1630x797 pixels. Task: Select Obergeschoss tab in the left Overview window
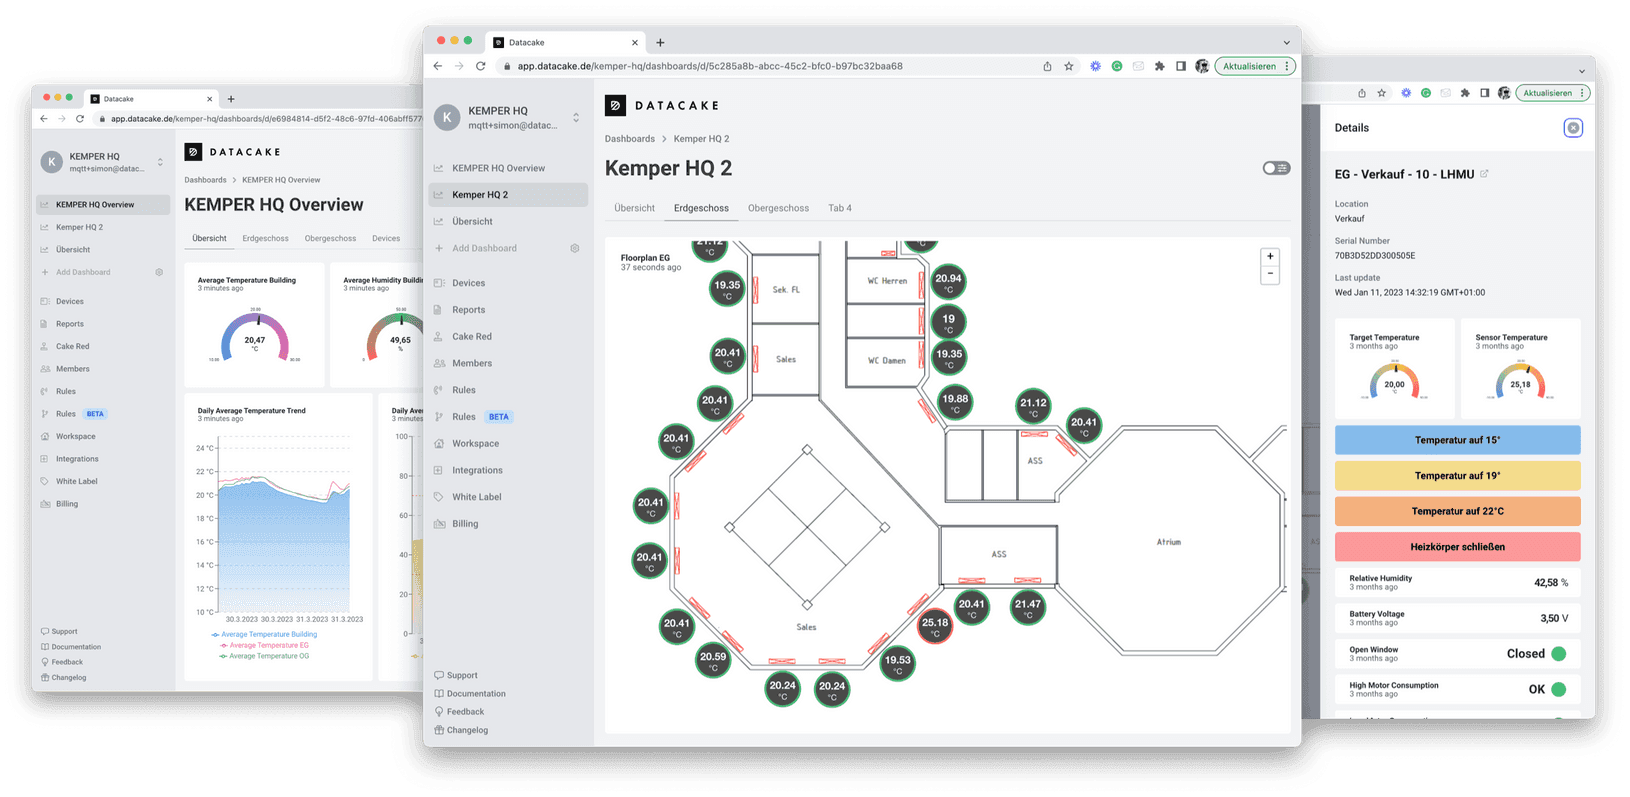pyautogui.click(x=330, y=239)
